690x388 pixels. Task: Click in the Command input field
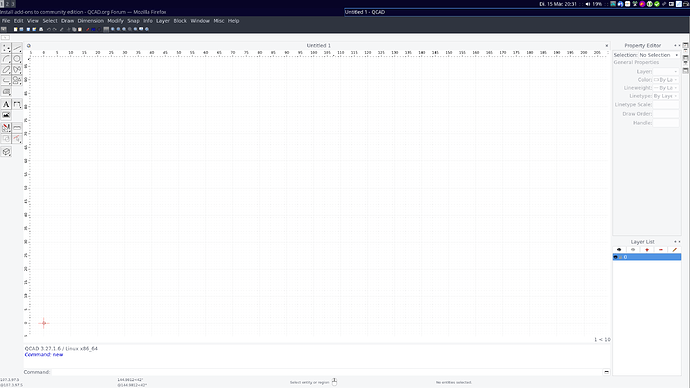327,372
